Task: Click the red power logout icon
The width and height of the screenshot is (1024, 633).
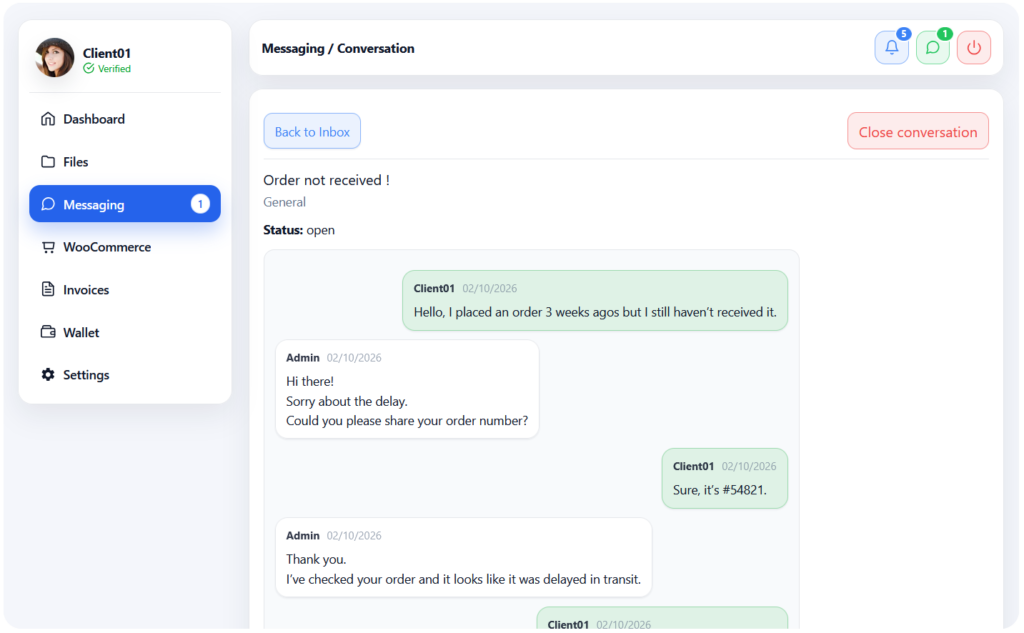Action: point(973,48)
